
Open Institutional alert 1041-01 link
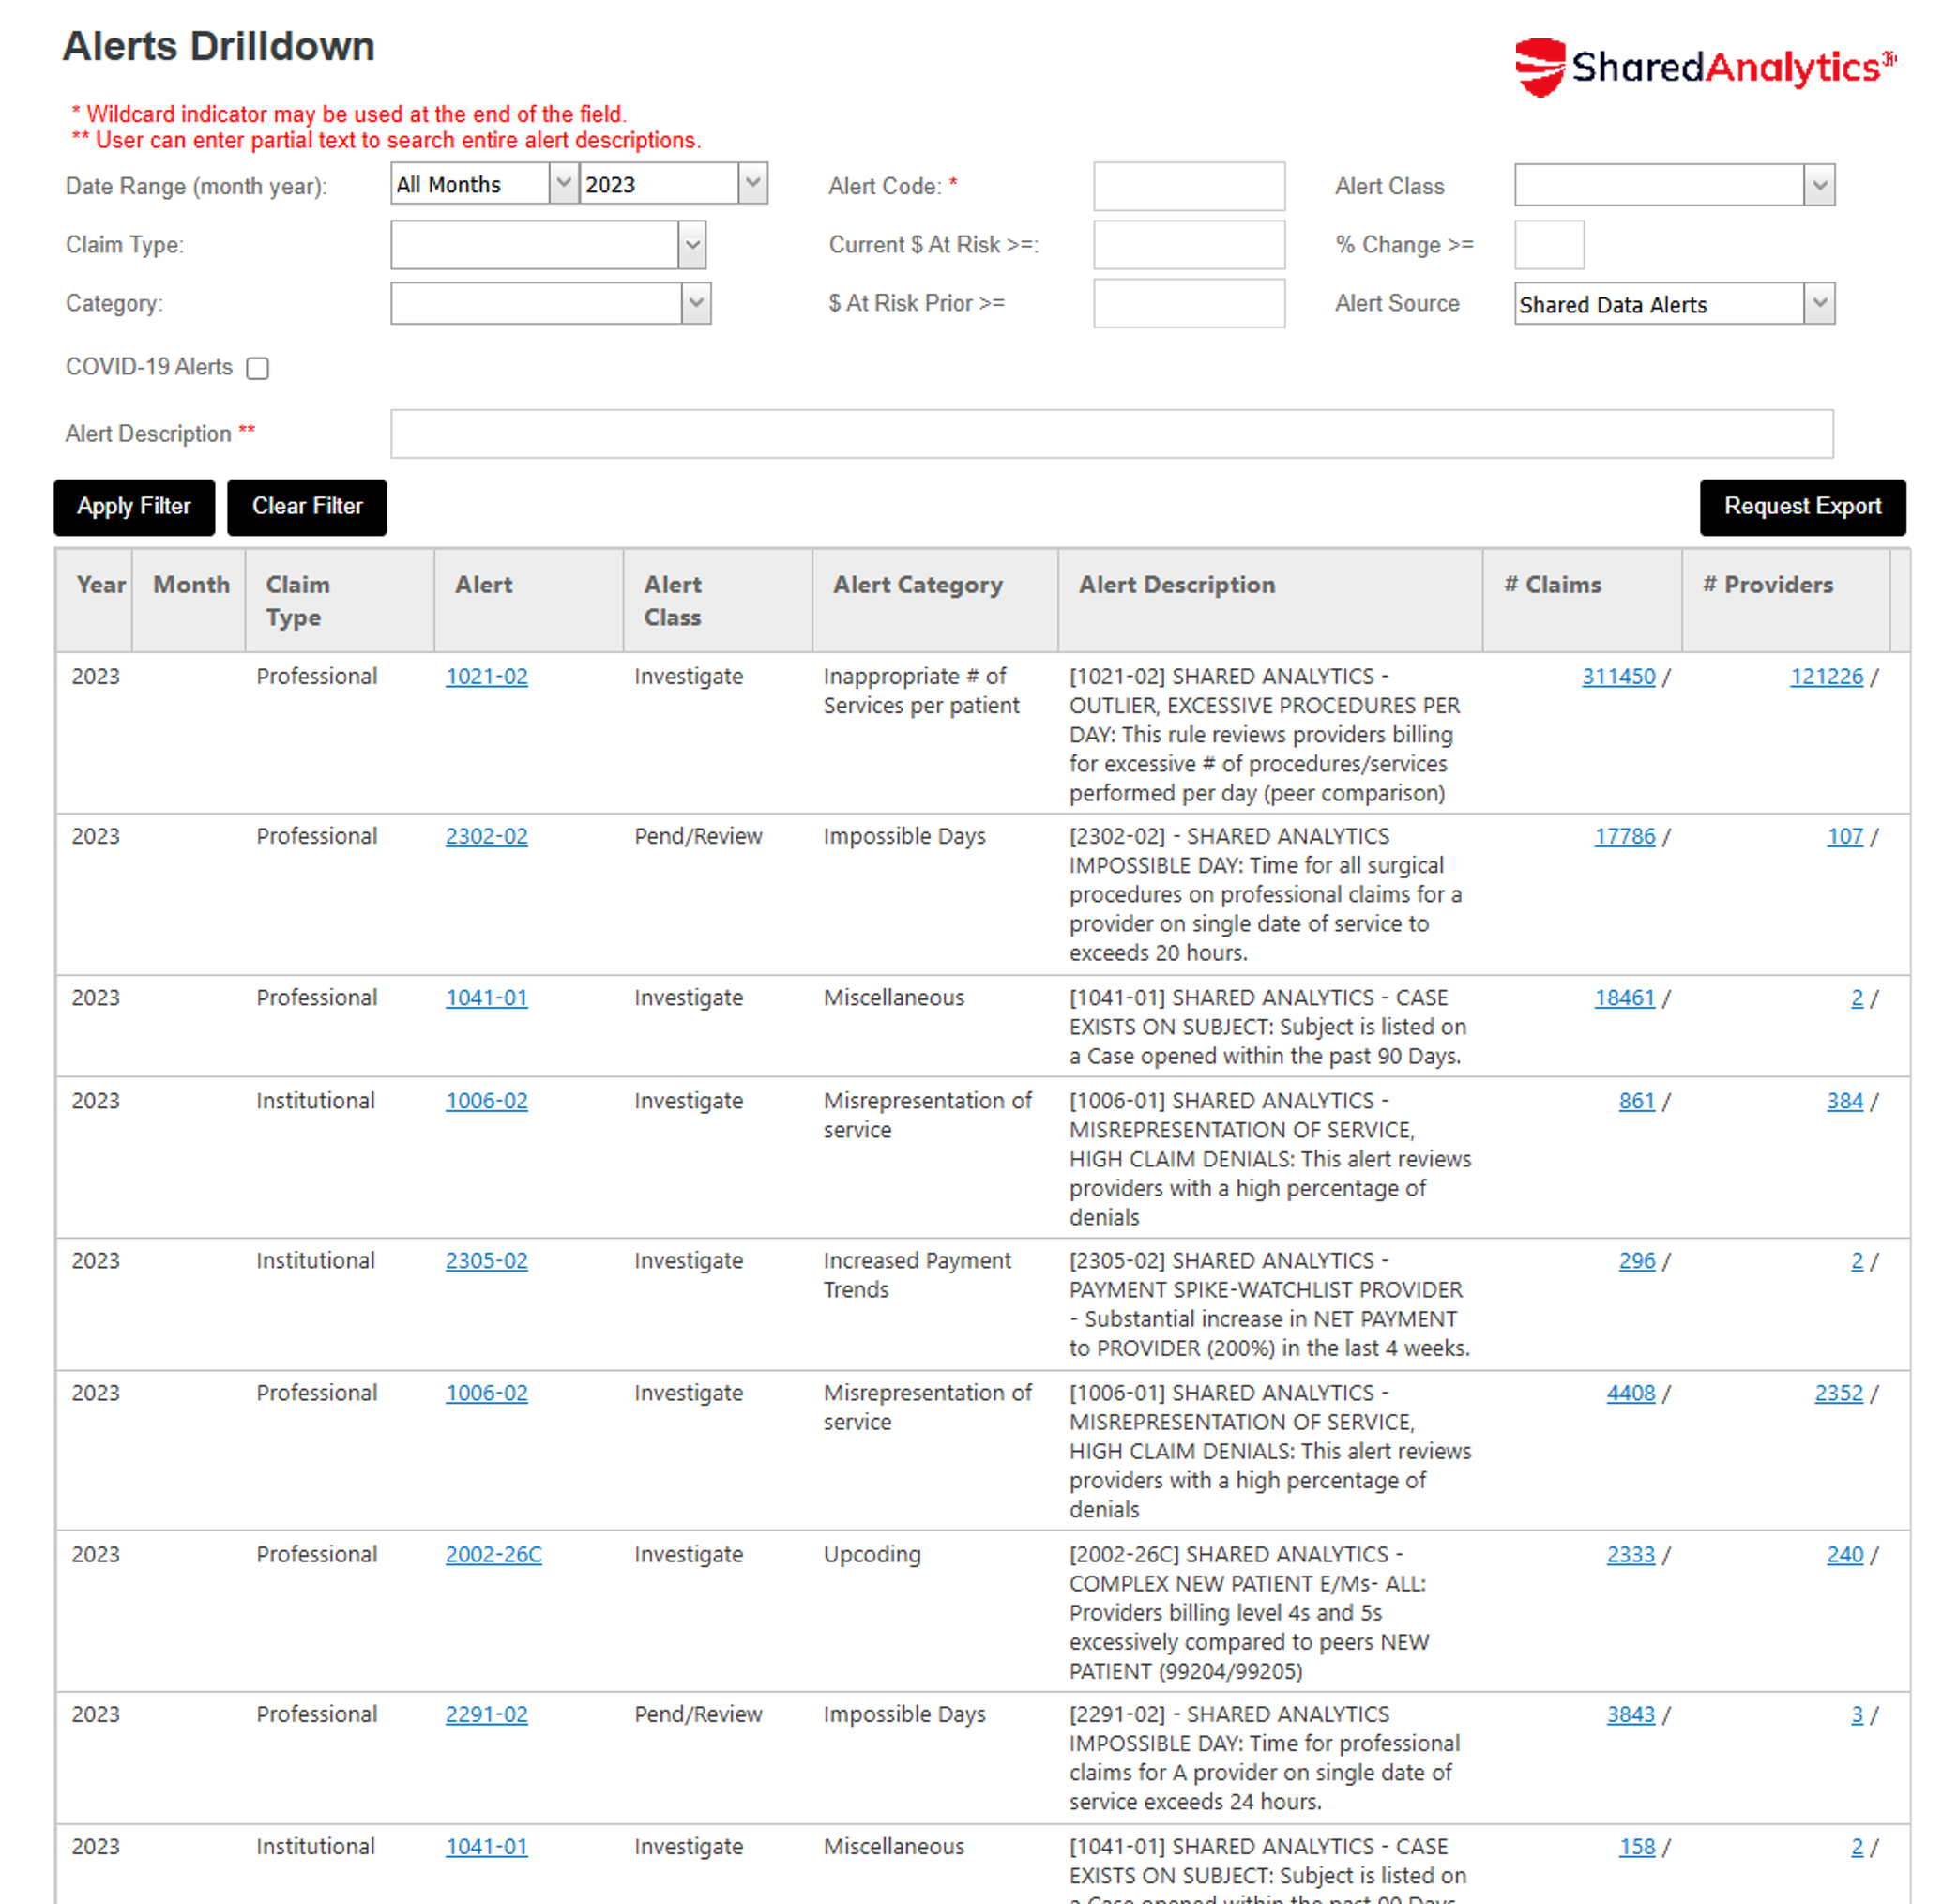(486, 1846)
